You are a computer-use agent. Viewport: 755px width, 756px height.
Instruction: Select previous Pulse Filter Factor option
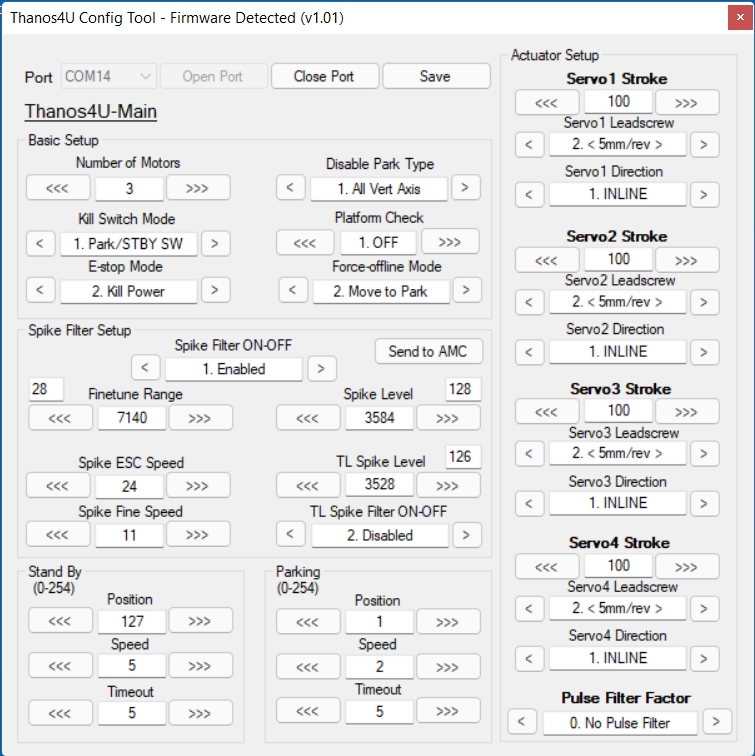pos(522,722)
